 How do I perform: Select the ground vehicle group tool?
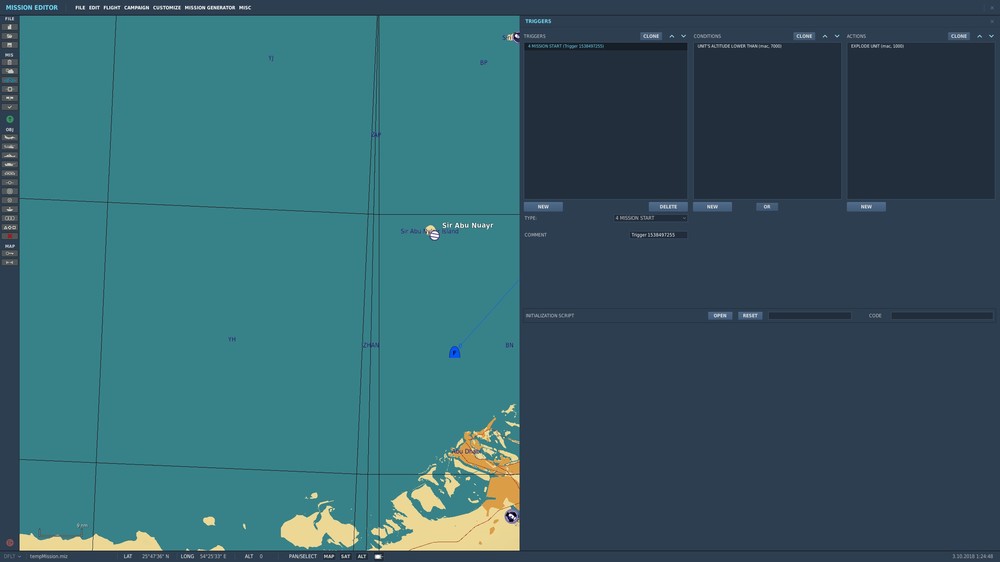pos(10,165)
